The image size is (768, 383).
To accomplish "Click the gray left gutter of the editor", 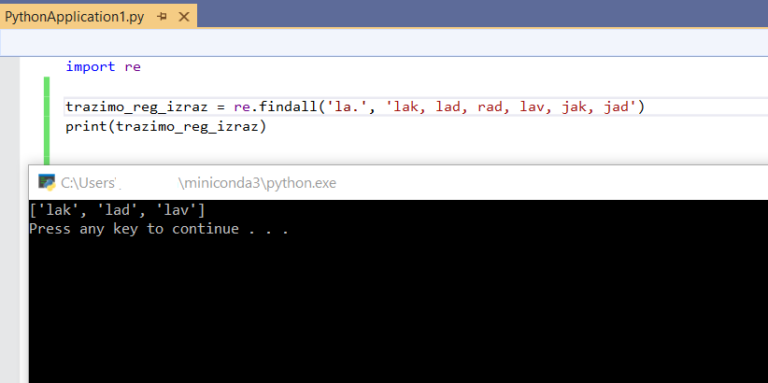I will pos(10,219).
